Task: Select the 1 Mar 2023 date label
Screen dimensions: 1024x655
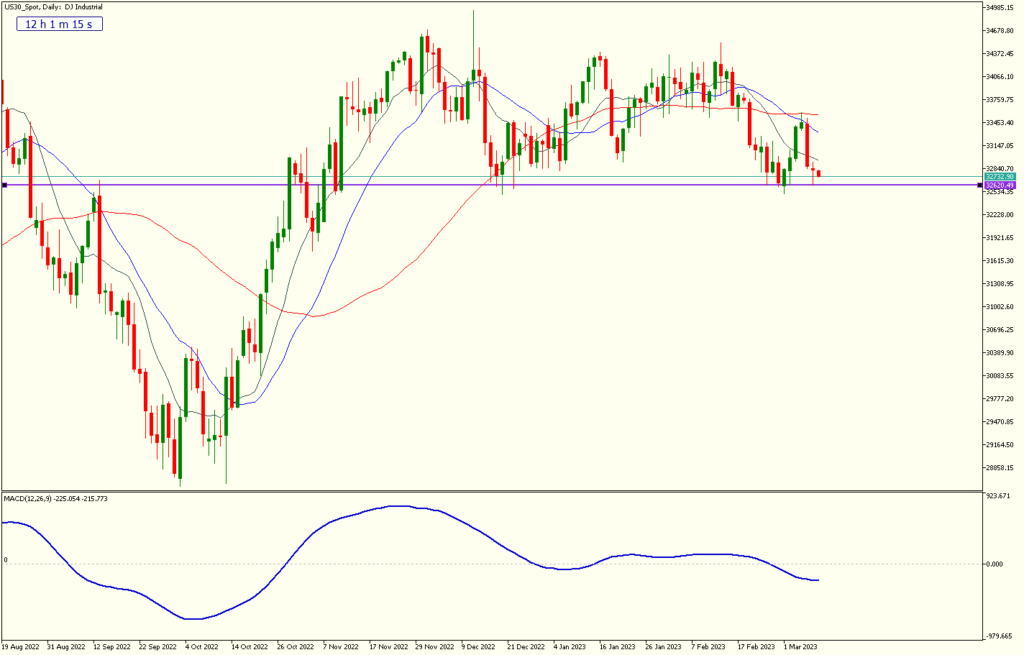Action: coord(800,648)
